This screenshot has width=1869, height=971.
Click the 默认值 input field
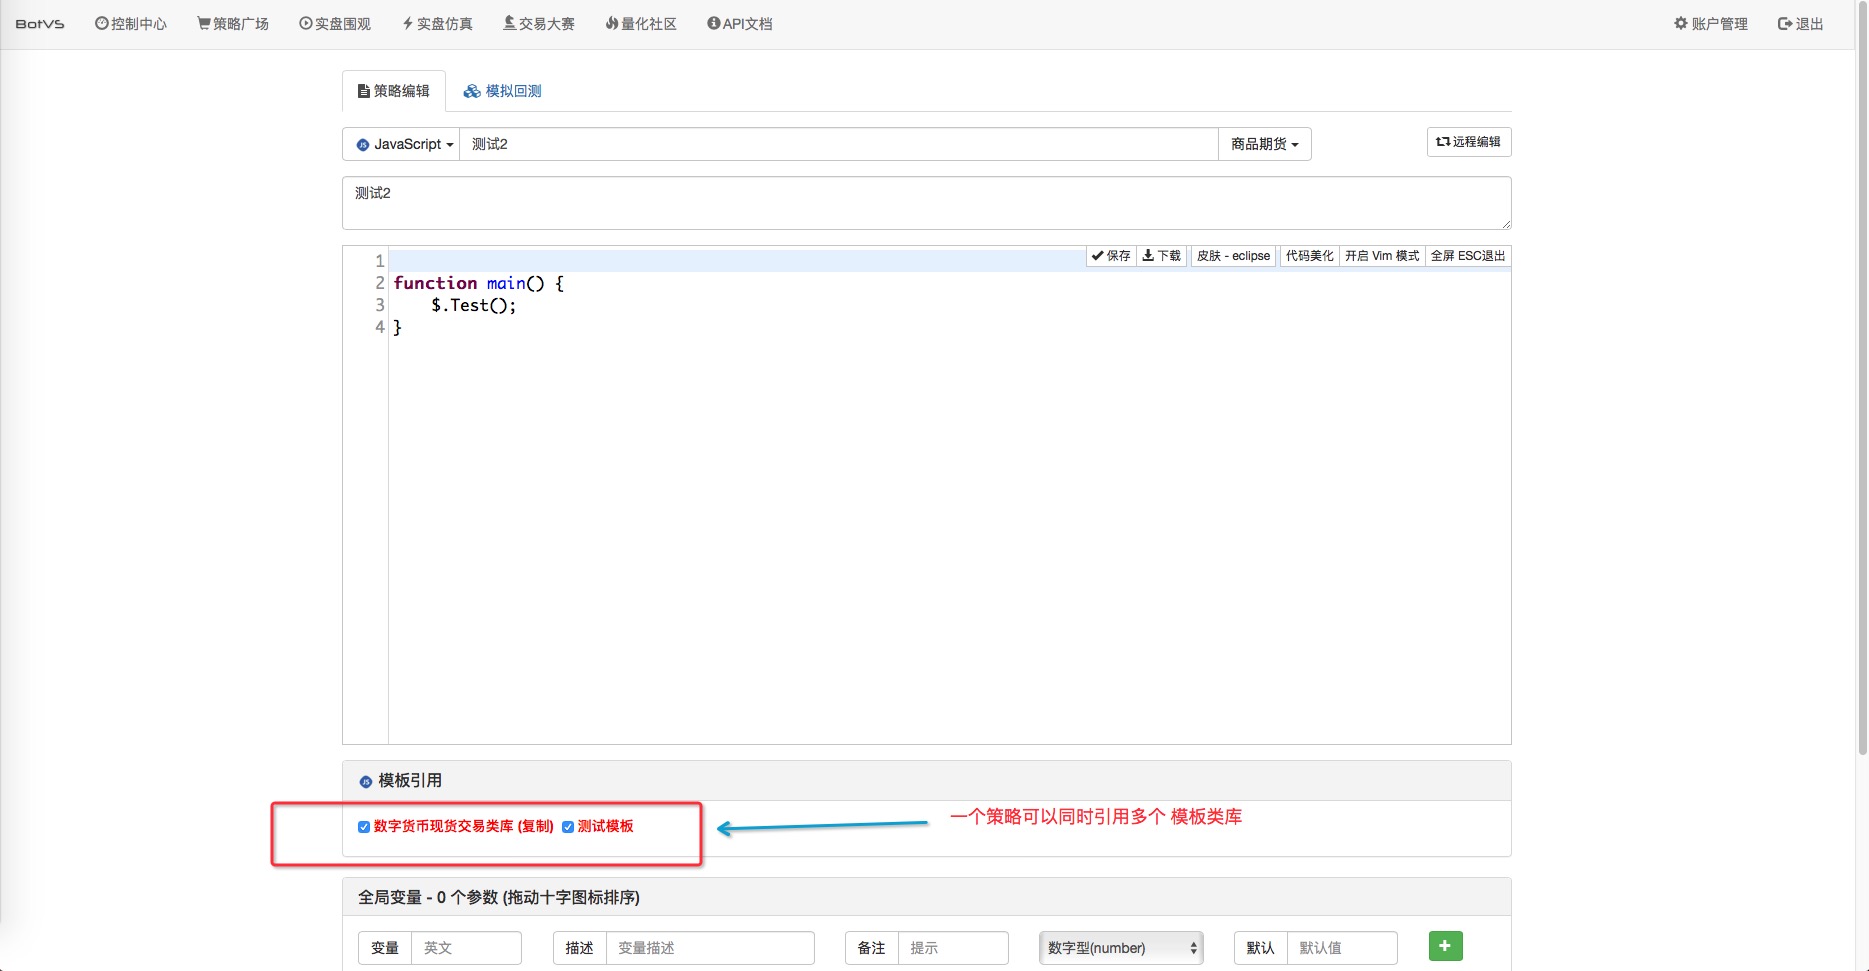pos(1342,948)
